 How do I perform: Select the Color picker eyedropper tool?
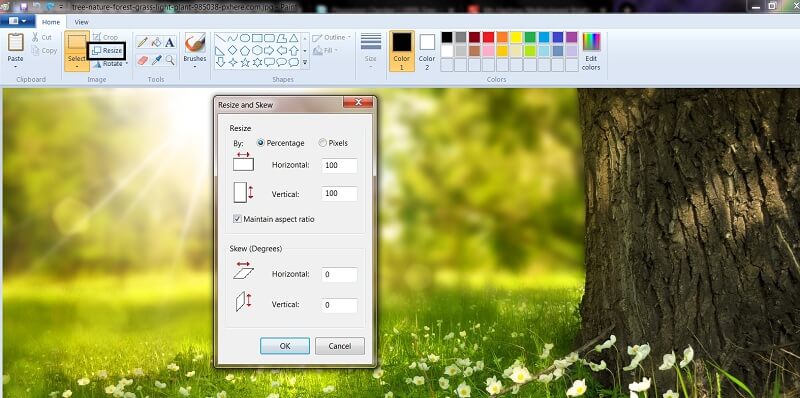(156, 60)
